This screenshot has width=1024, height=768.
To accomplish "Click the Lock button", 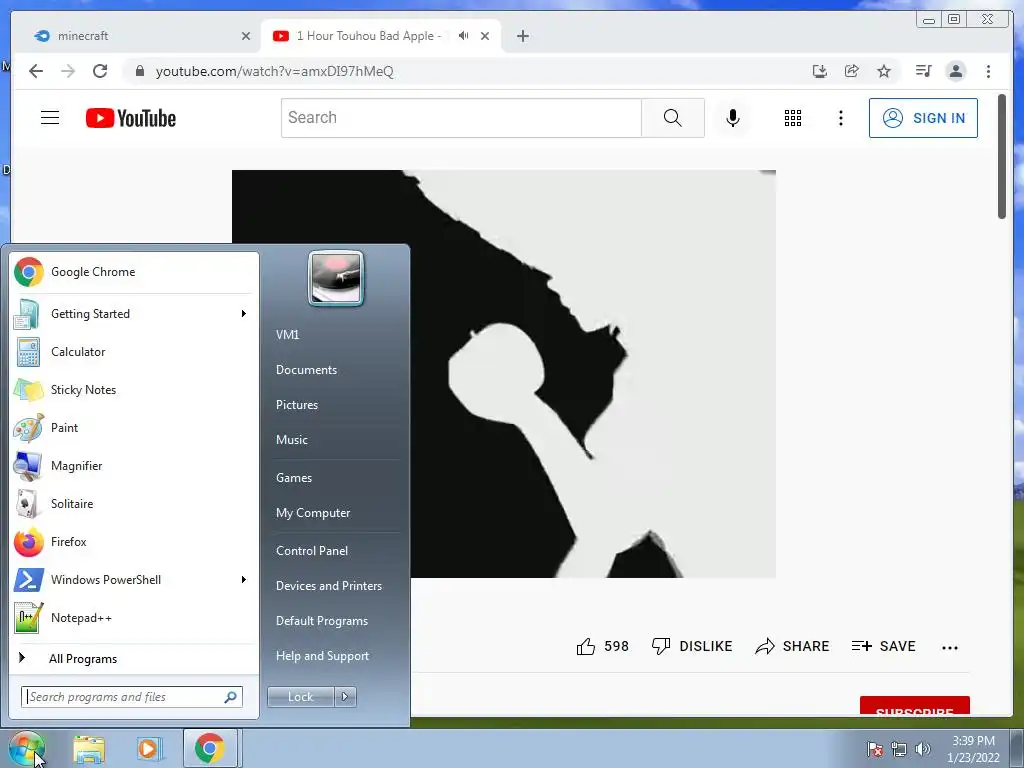I will [301, 697].
